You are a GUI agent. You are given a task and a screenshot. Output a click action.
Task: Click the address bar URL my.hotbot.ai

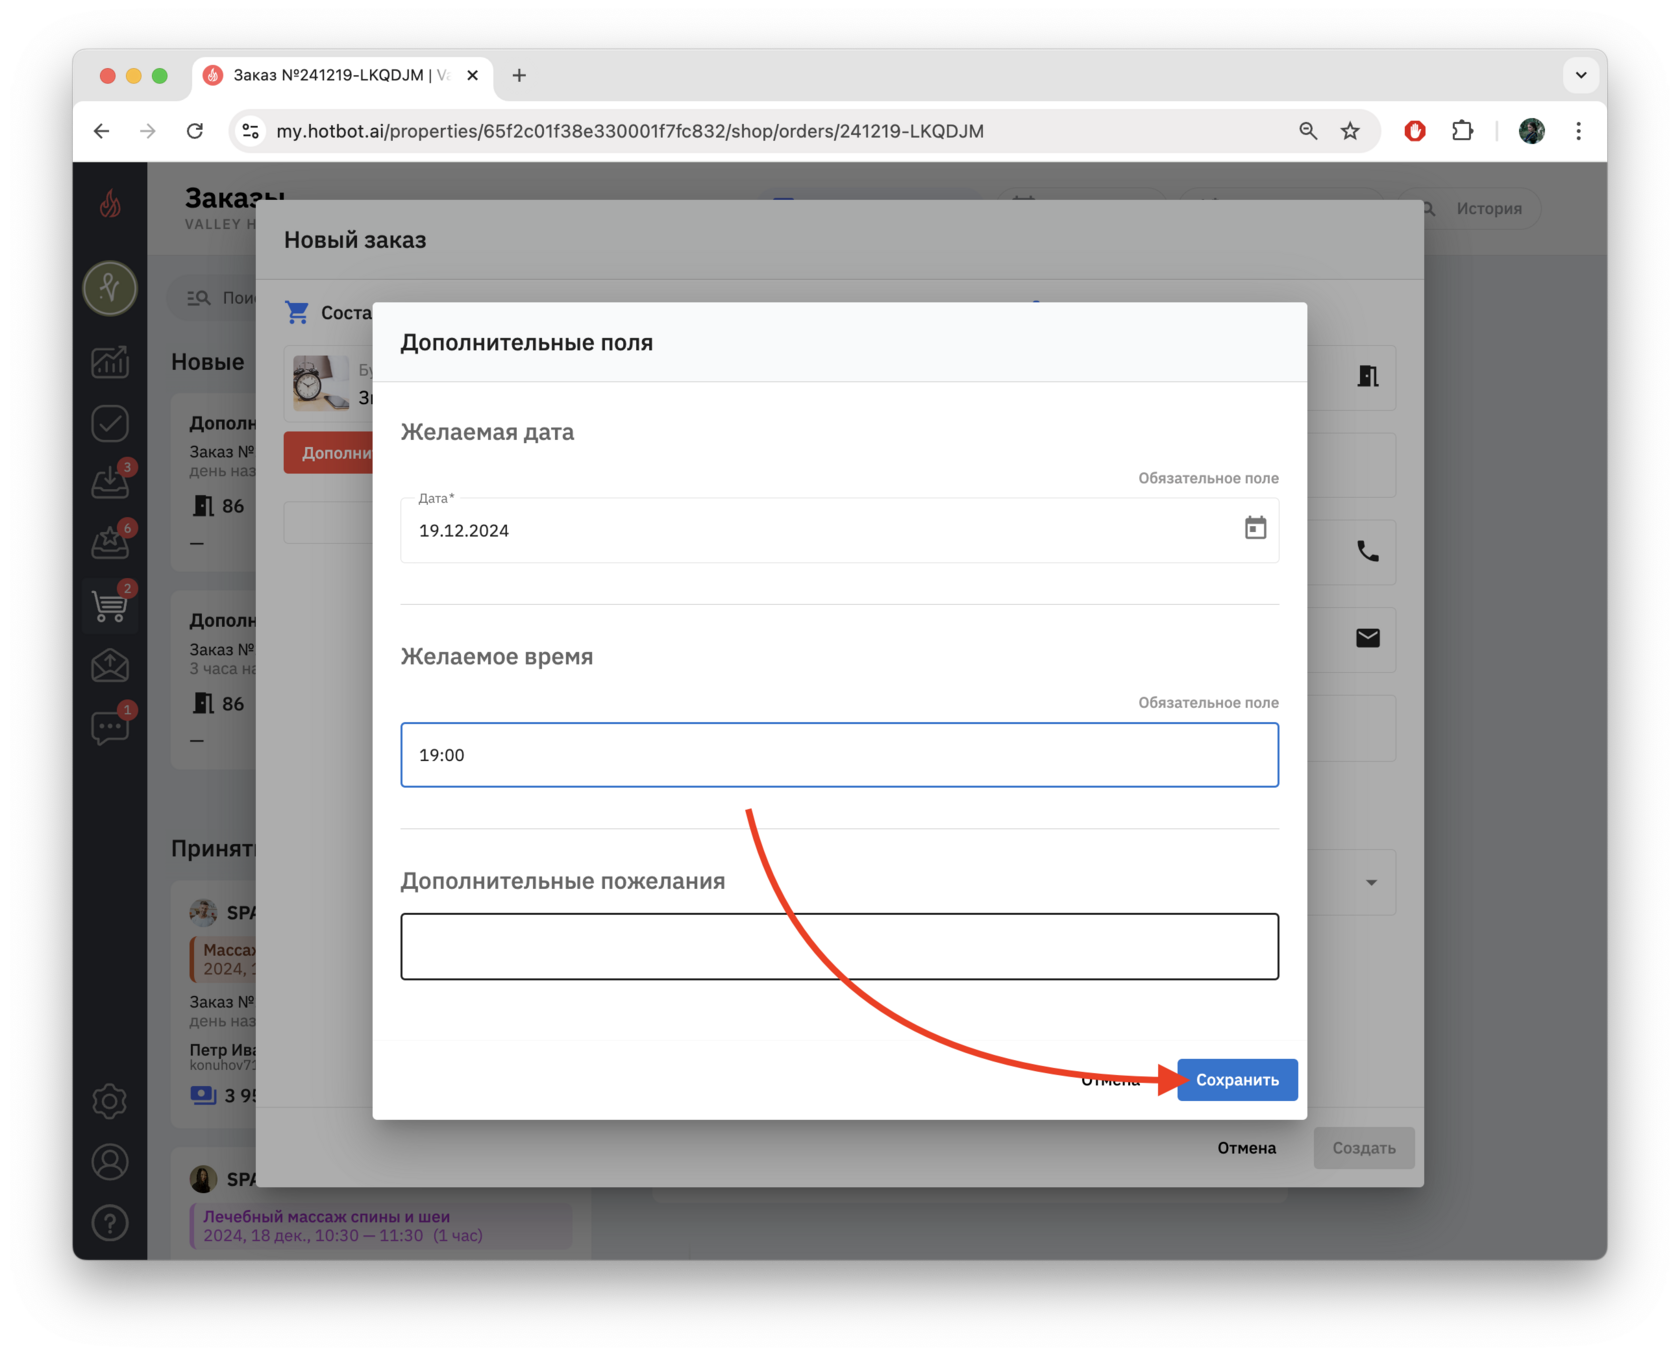pos(630,131)
